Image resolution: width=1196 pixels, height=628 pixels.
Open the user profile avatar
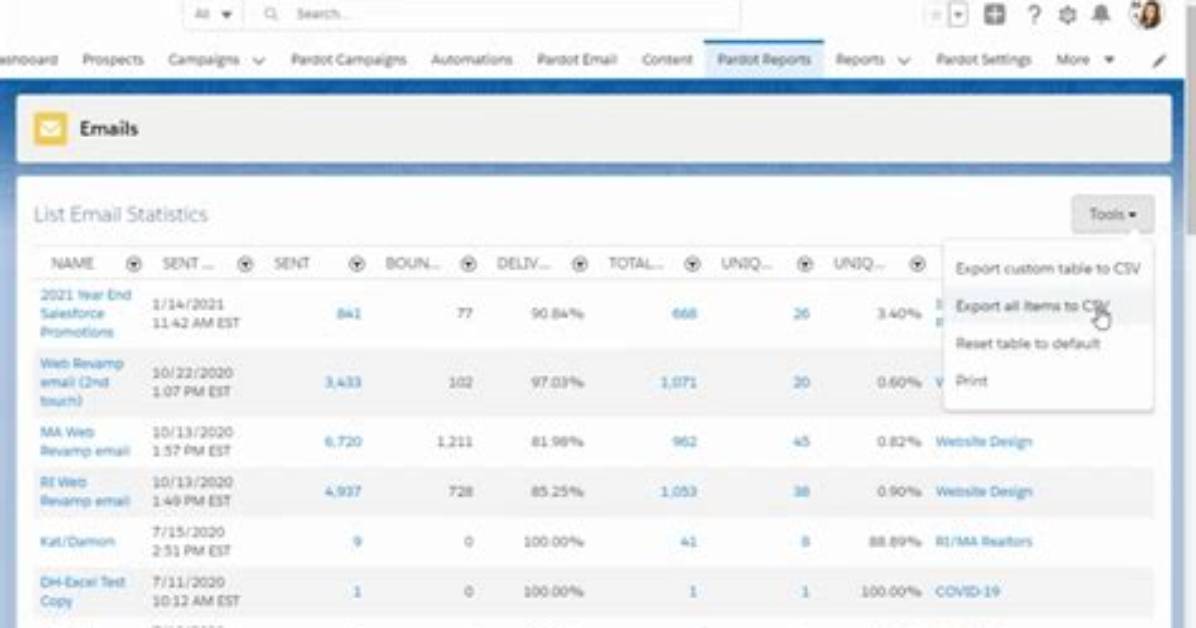[1146, 14]
